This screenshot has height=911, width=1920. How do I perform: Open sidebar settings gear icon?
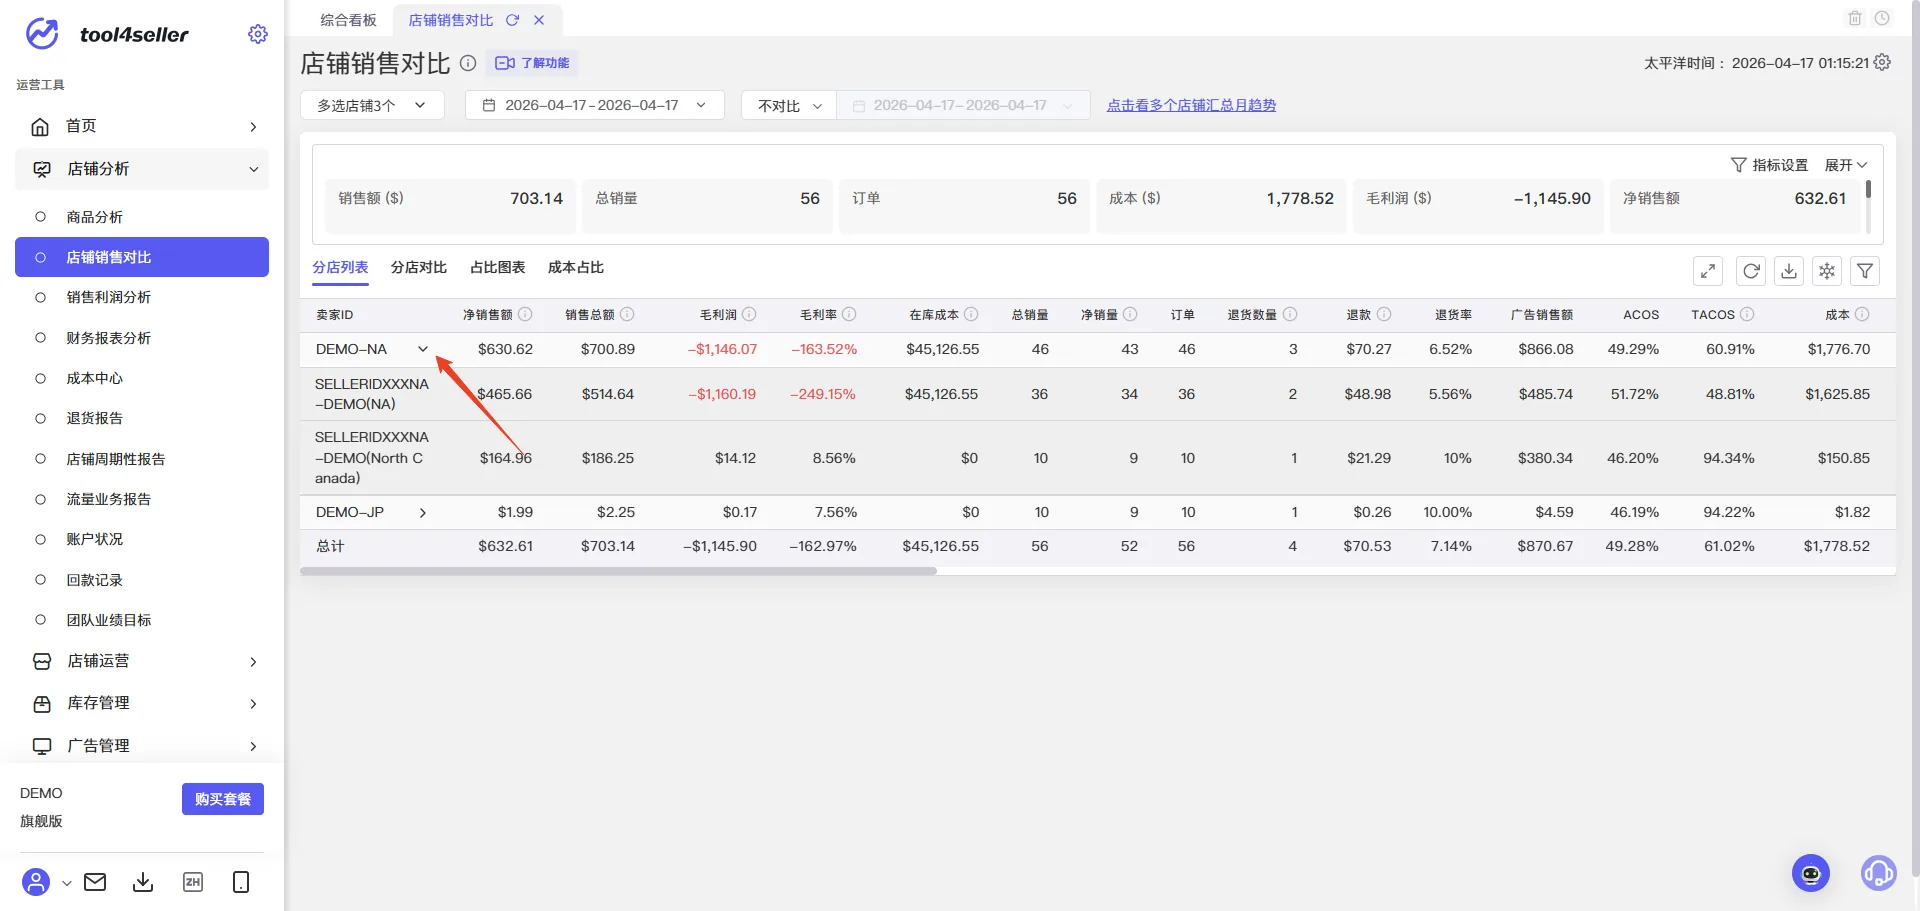[x=258, y=34]
